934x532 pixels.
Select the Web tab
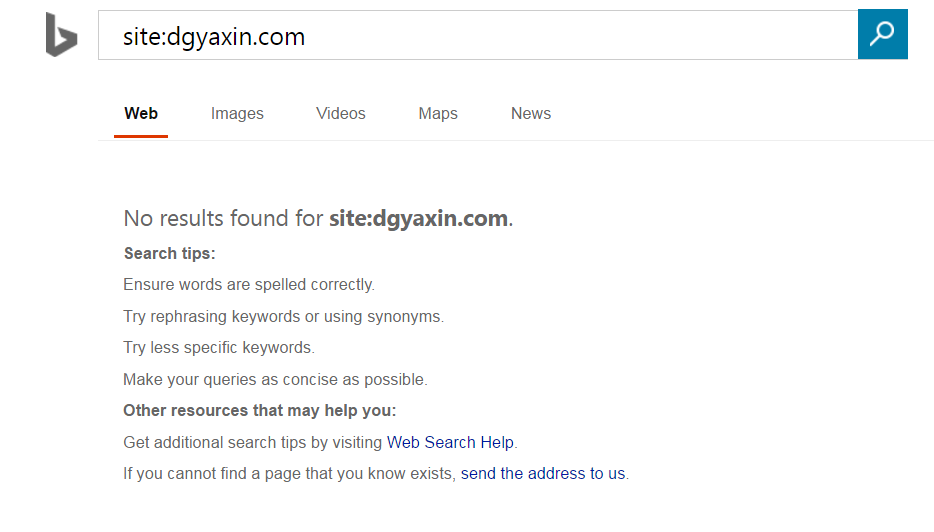(x=141, y=113)
